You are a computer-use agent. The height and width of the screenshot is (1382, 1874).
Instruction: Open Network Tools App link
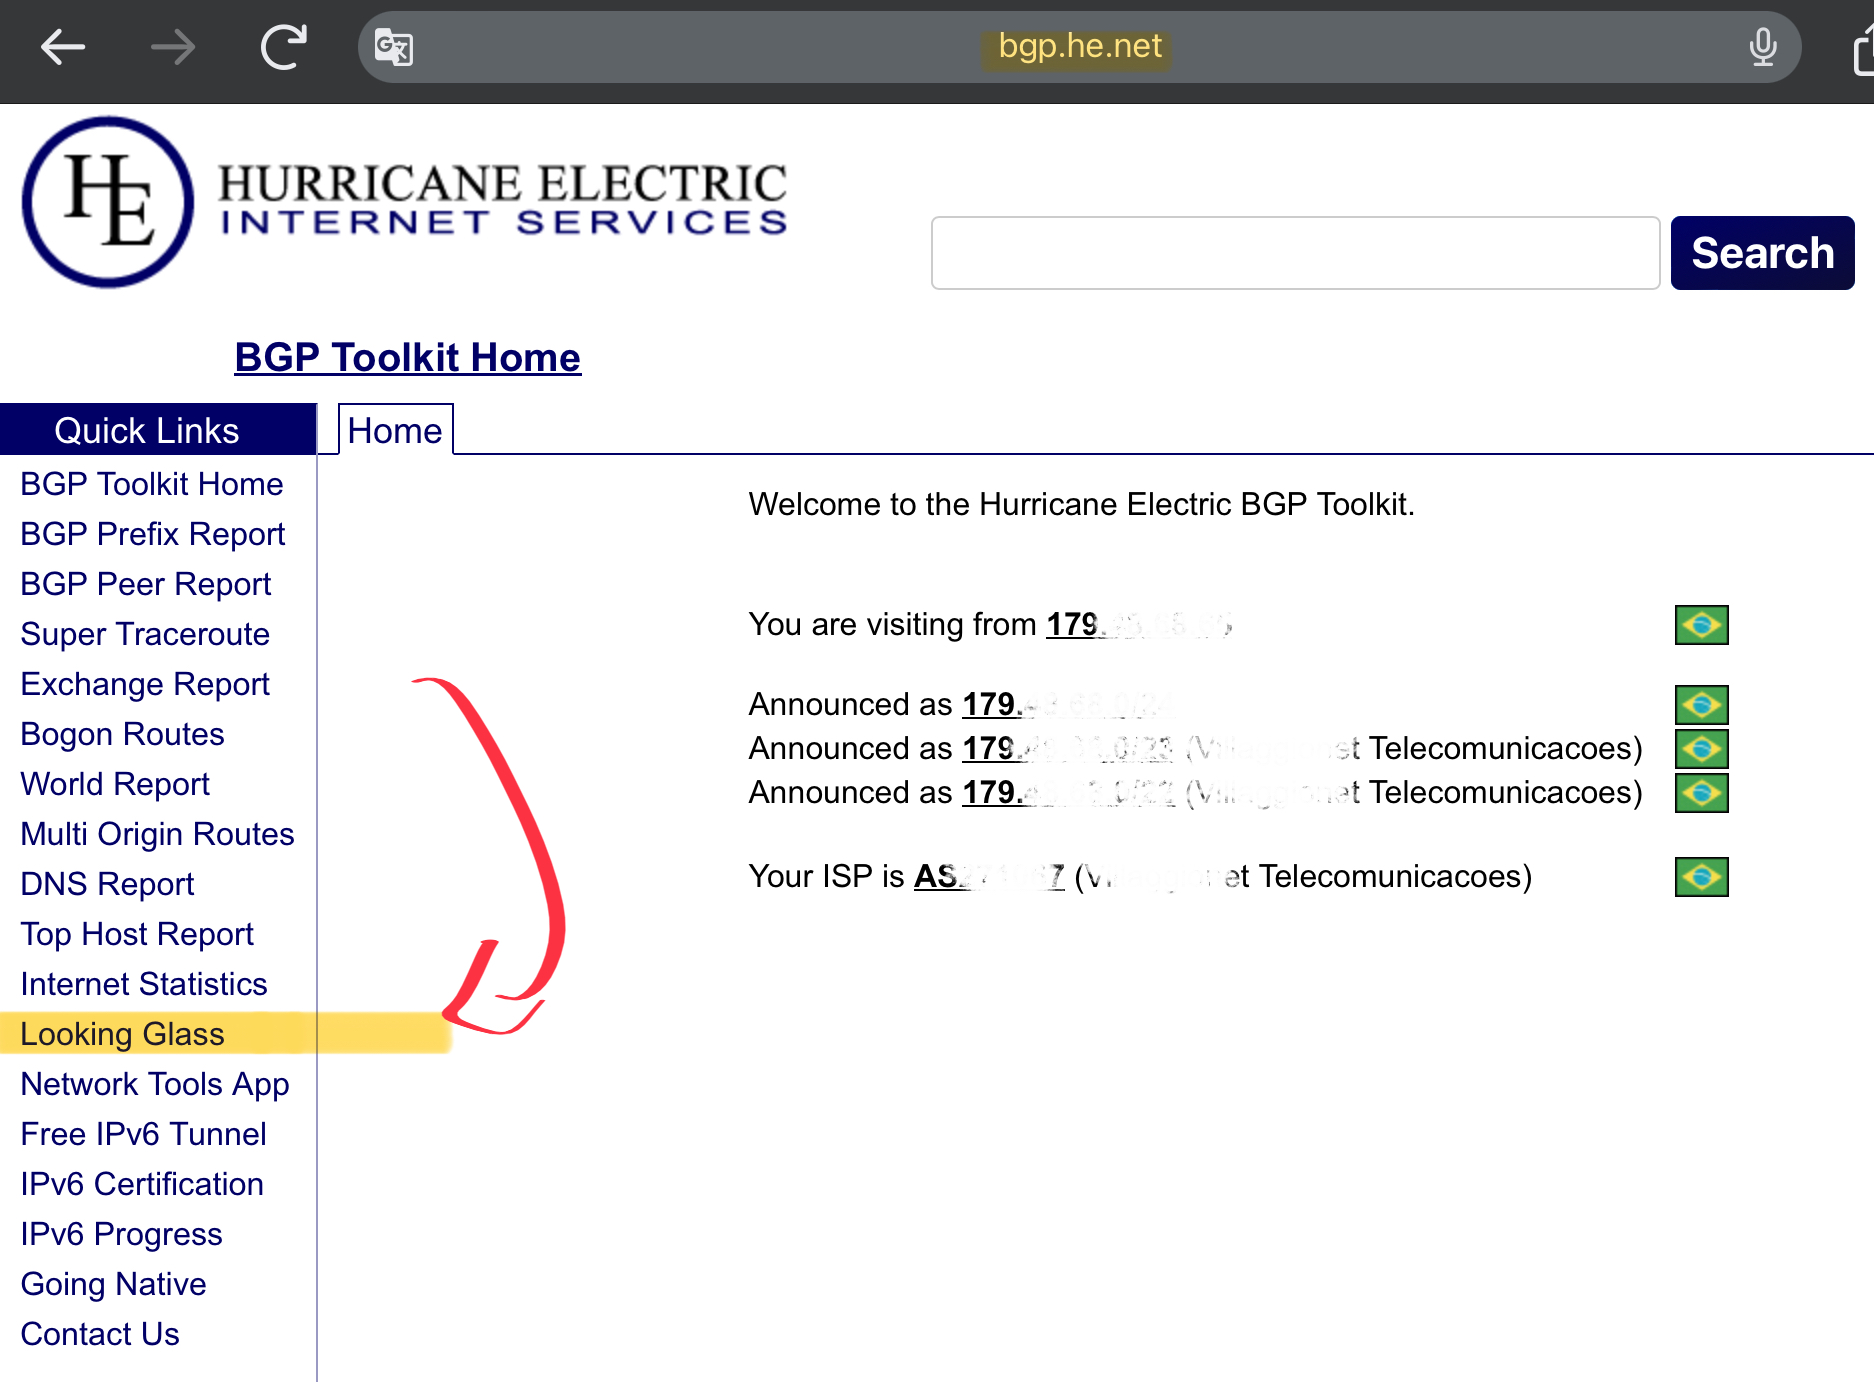pos(155,1084)
